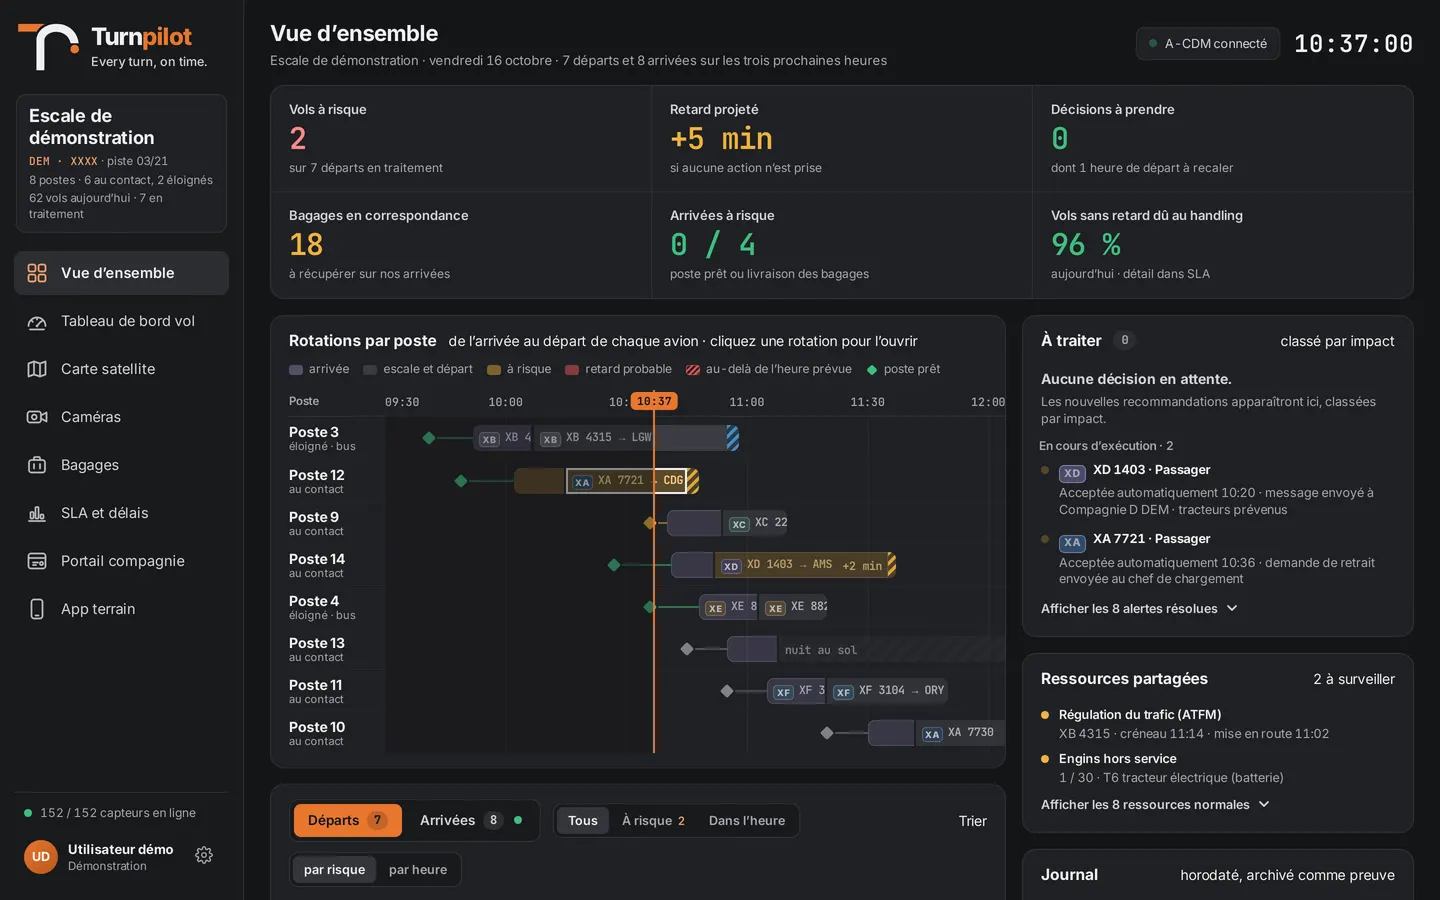Filter flights À risque
Screen dimensions: 1440x900
tap(653, 820)
